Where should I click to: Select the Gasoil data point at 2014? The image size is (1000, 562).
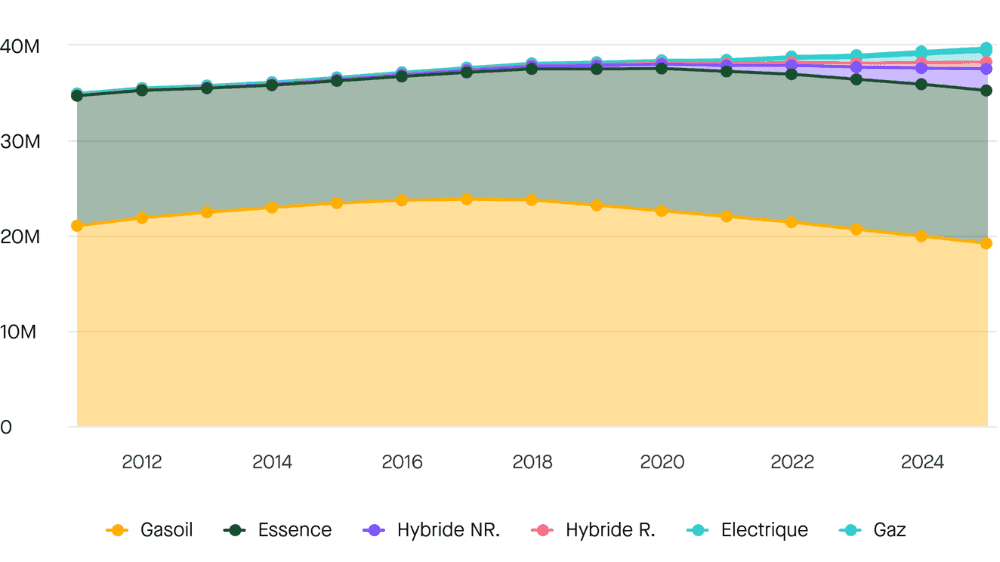(x=272, y=207)
